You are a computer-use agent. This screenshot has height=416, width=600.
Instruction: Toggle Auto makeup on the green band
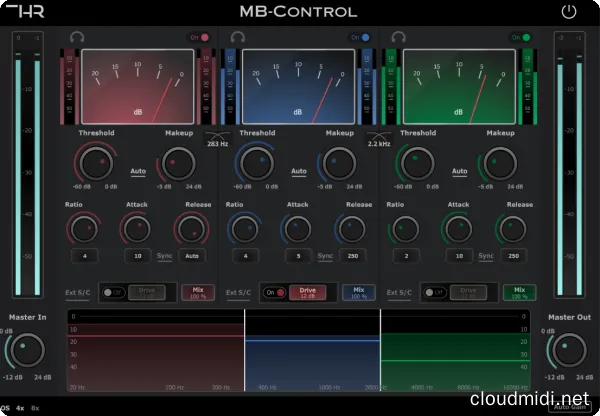pyautogui.click(x=460, y=171)
